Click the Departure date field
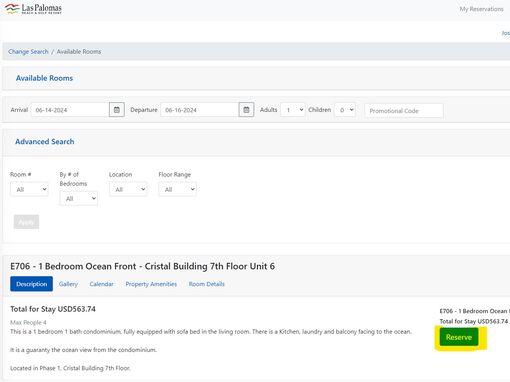 (200, 110)
